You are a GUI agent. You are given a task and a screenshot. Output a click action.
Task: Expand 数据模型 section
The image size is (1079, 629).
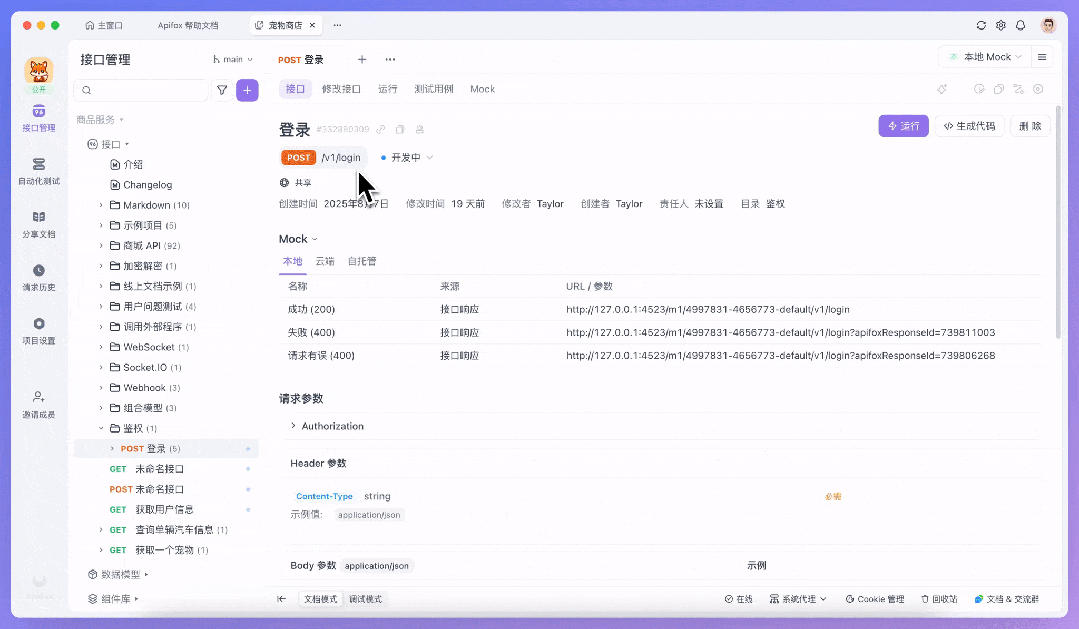coord(118,575)
